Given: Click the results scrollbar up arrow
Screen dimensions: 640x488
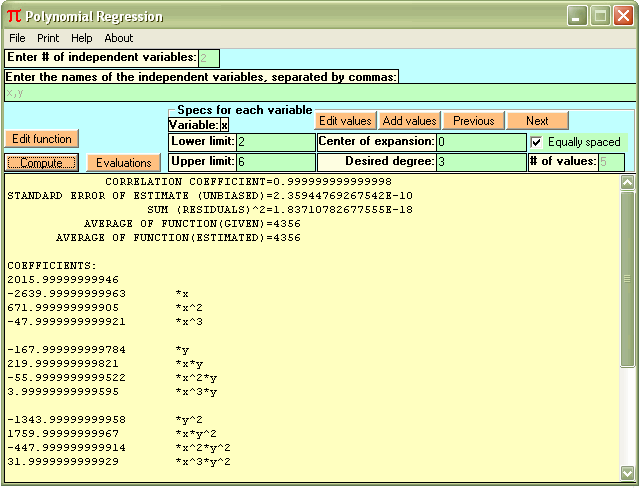Looking at the screenshot, I should coord(627,183).
